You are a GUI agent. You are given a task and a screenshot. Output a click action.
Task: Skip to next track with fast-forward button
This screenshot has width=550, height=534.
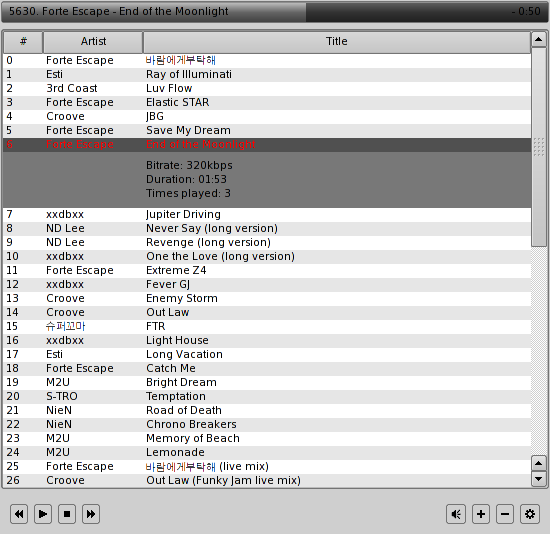coord(90,514)
